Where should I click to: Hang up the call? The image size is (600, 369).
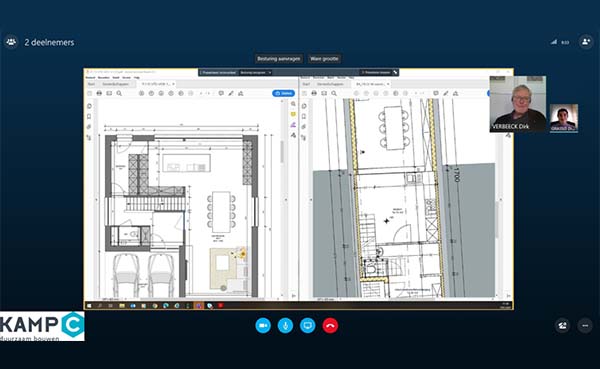(330, 326)
